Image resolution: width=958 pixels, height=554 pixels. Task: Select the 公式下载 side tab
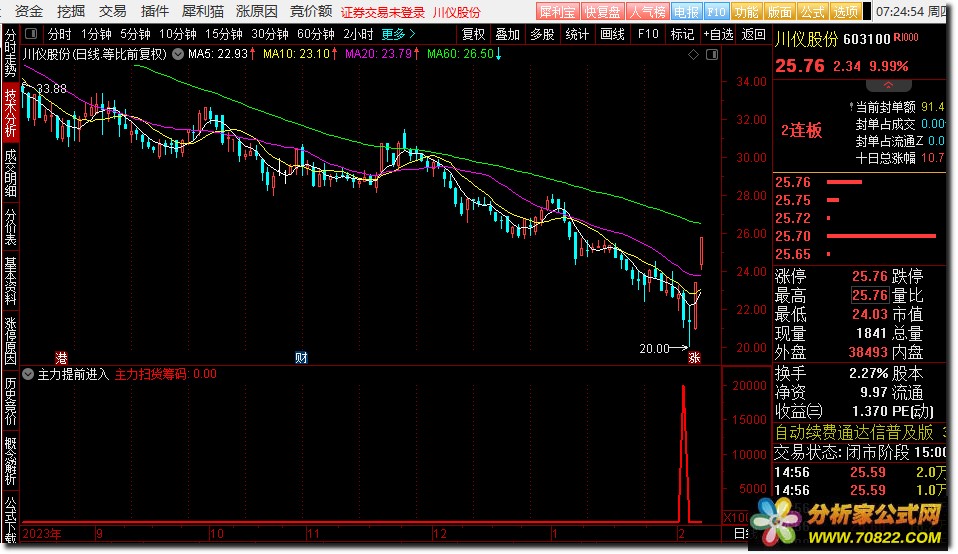(10, 518)
